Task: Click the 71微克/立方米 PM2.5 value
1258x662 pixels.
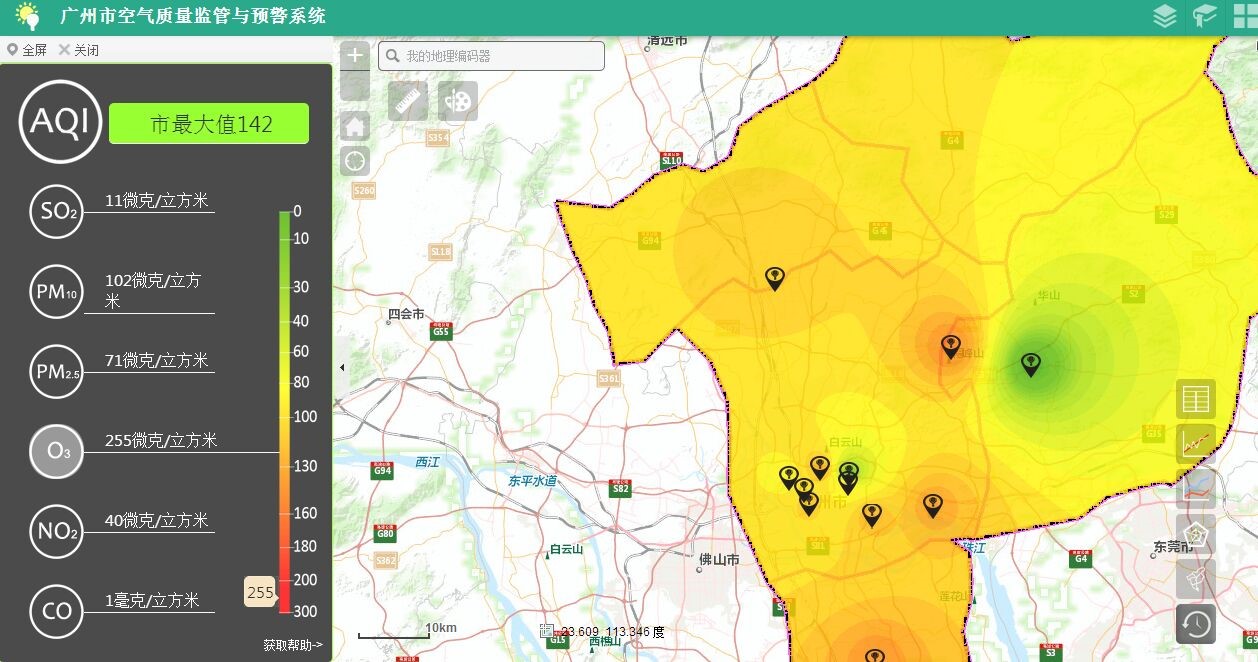Action: tap(157, 360)
